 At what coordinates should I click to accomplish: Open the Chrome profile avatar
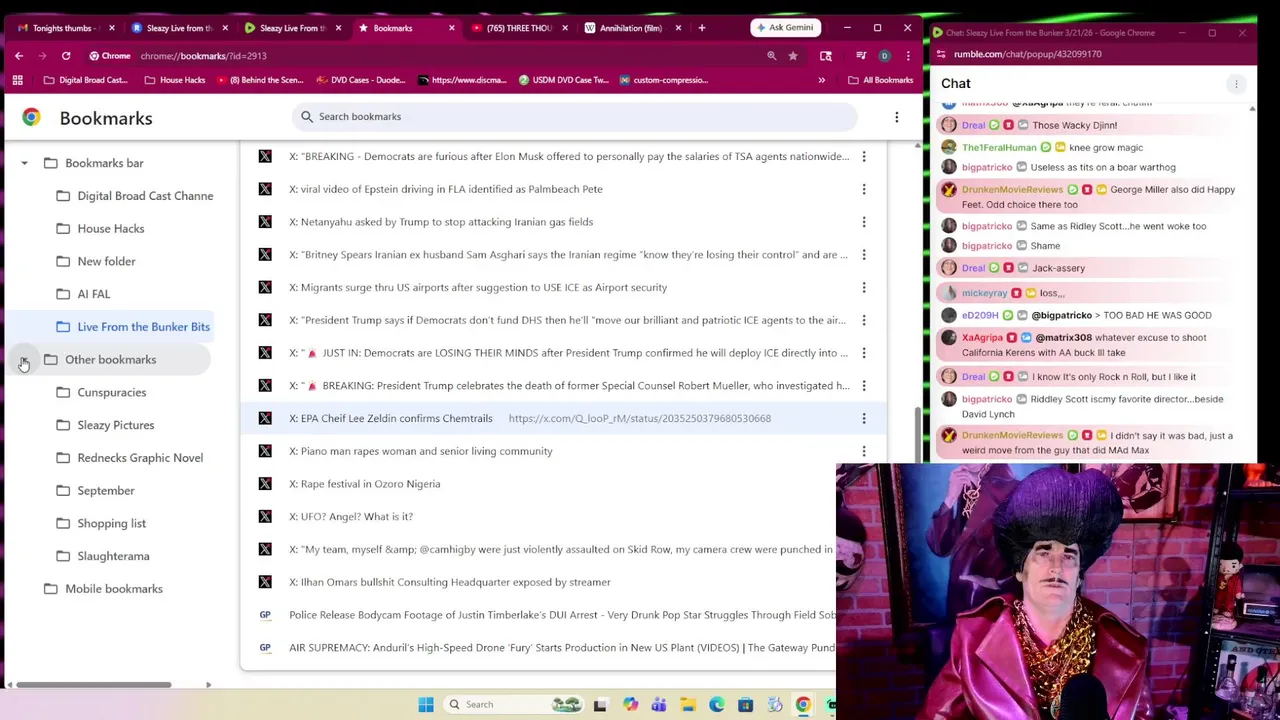pyautogui.click(x=884, y=56)
